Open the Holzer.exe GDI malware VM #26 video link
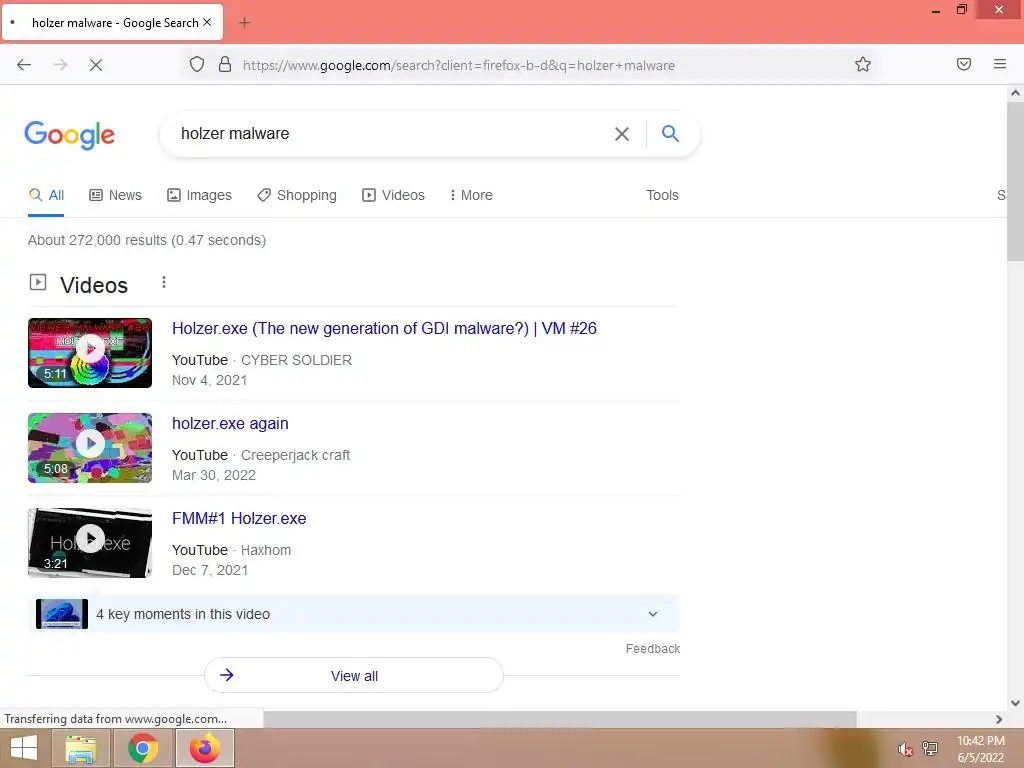 pyautogui.click(x=384, y=328)
